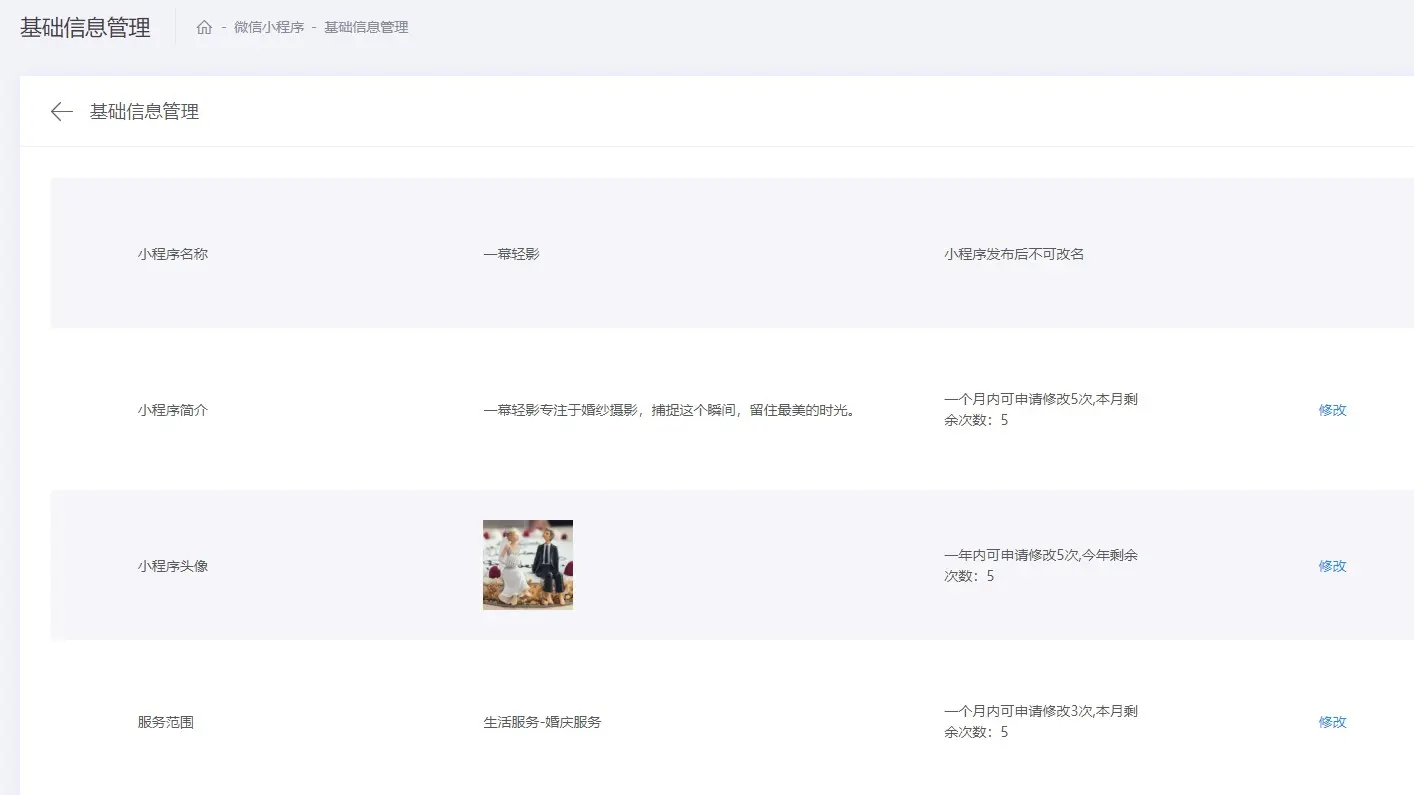This screenshot has height=795, width=1414.
Task: Click the note 小程序发布后不可改名
Action: 1015,253
